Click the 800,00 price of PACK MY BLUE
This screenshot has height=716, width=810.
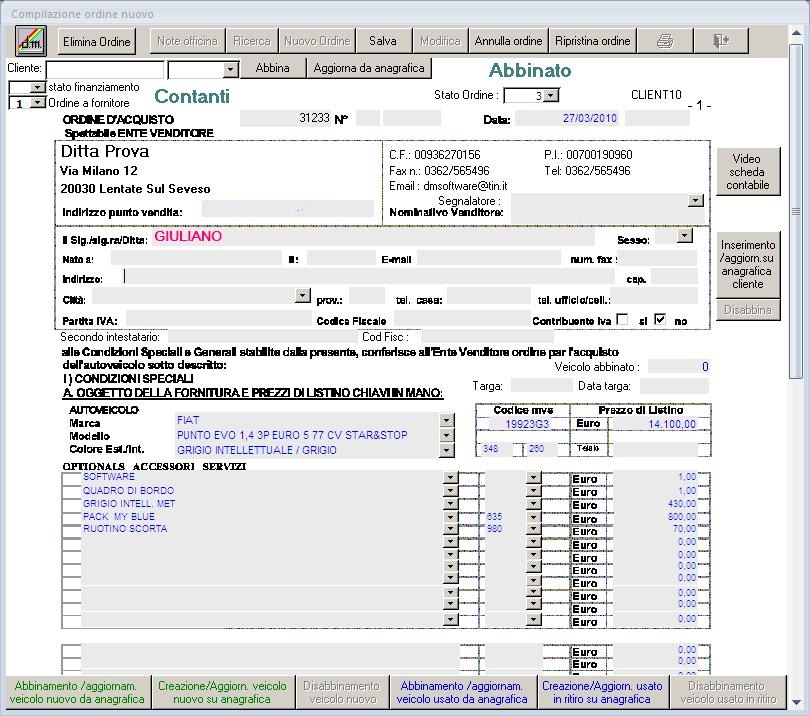[x=682, y=516]
